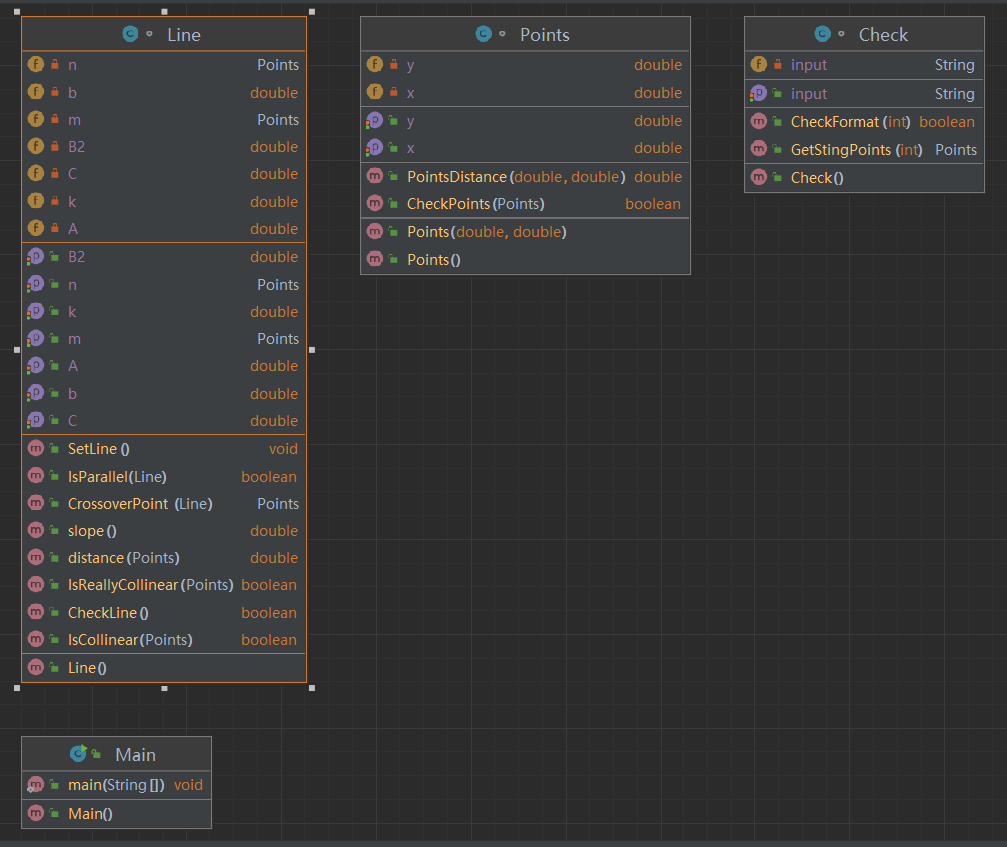Click the field icon of Line field C
The height and width of the screenshot is (847, 1007).
(x=36, y=173)
